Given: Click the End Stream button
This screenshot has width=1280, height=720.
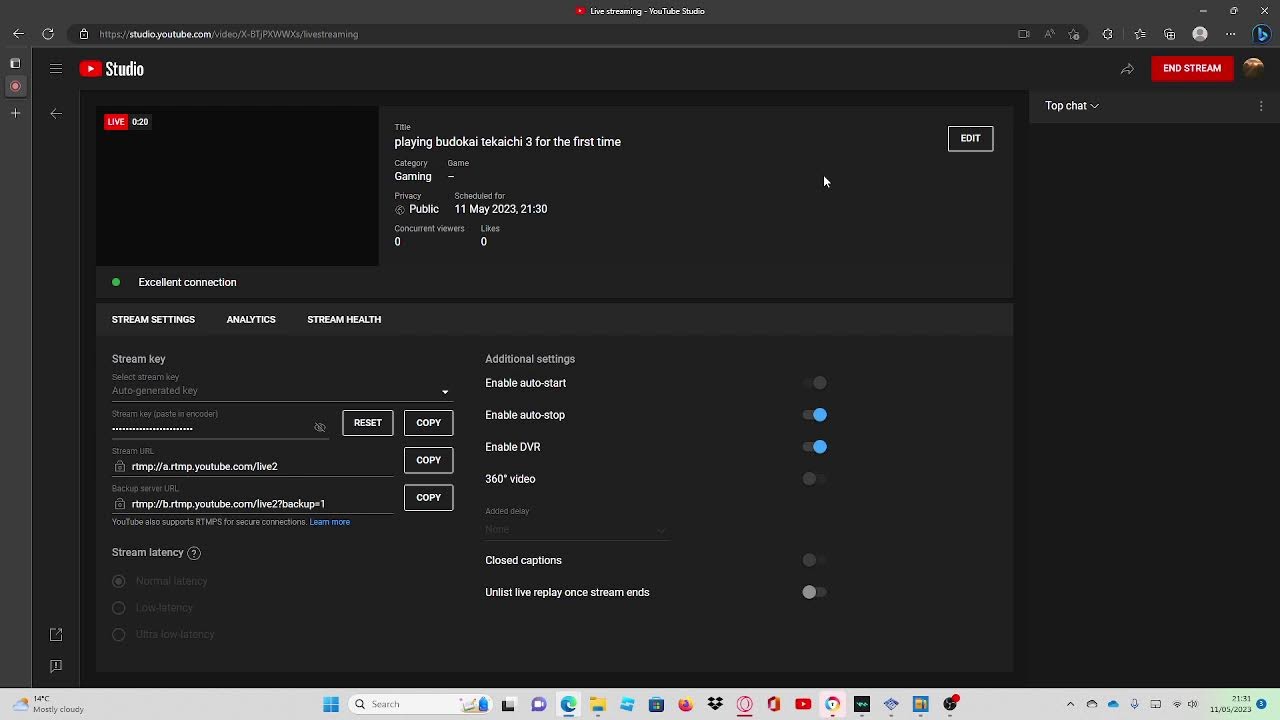Looking at the screenshot, I should pos(1192,69).
